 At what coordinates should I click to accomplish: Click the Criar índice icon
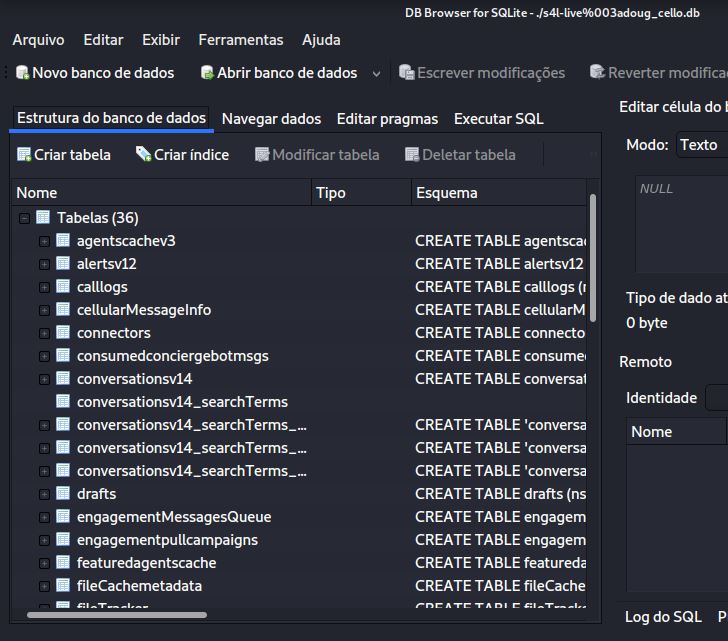click(x=144, y=155)
